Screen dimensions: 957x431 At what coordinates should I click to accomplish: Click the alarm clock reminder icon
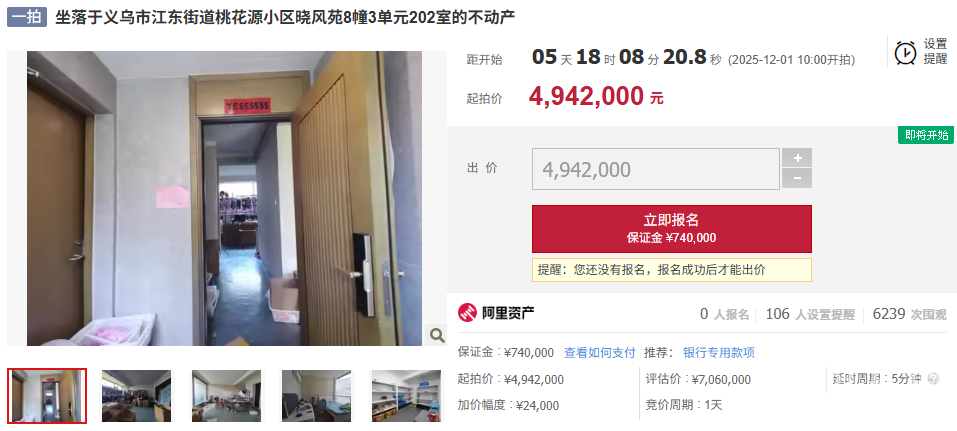906,53
